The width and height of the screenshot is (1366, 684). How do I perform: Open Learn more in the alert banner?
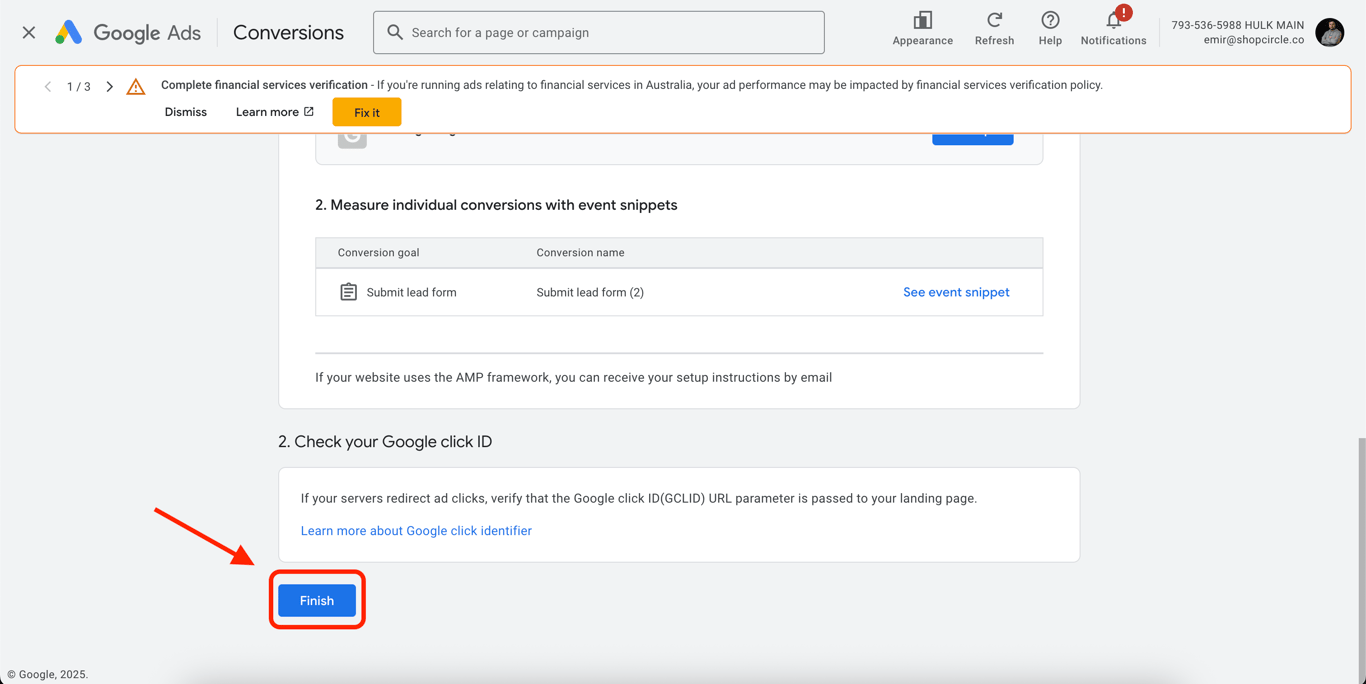click(x=274, y=112)
